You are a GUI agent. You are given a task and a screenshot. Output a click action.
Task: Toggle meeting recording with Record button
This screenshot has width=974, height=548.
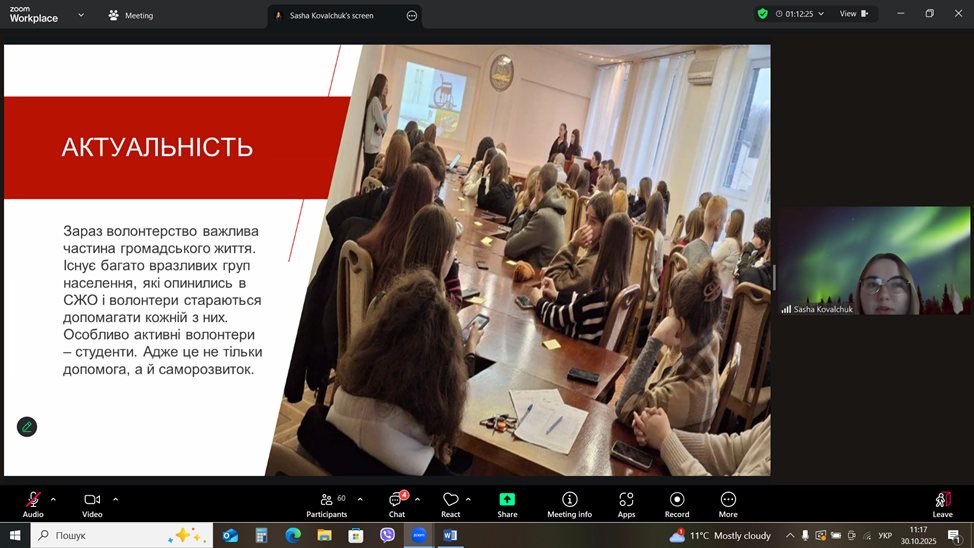(x=677, y=503)
